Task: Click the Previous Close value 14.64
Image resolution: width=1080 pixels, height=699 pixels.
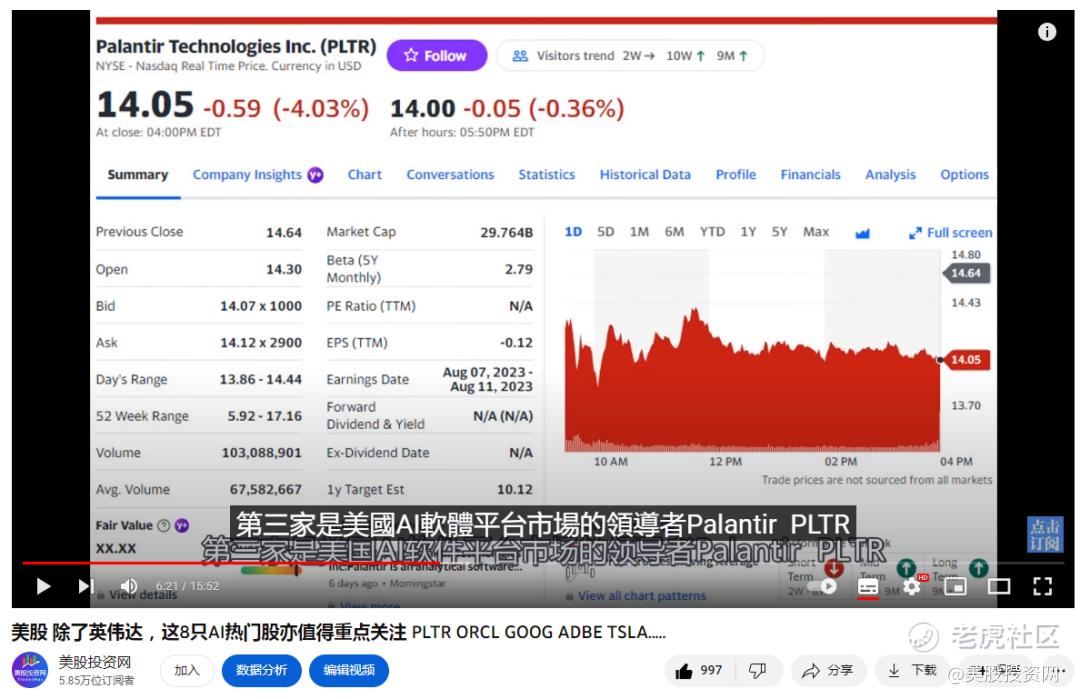Action: (x=284, y=233)
